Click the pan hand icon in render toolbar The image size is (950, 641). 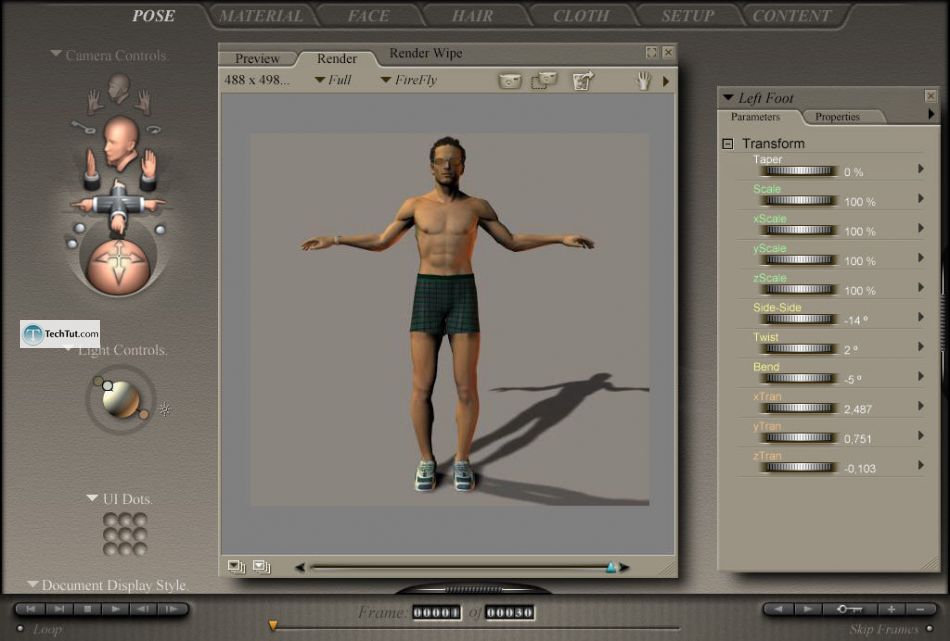(x=643, y=81)
